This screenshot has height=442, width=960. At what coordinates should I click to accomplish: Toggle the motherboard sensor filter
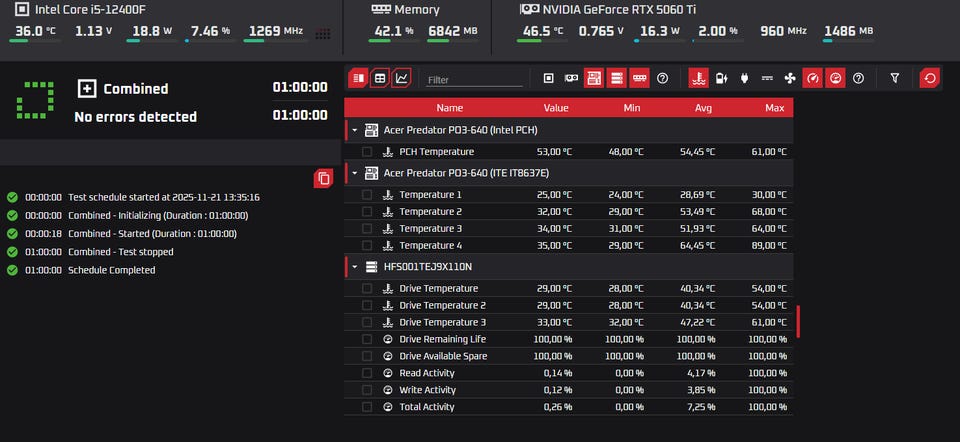[x=594, y=78]
